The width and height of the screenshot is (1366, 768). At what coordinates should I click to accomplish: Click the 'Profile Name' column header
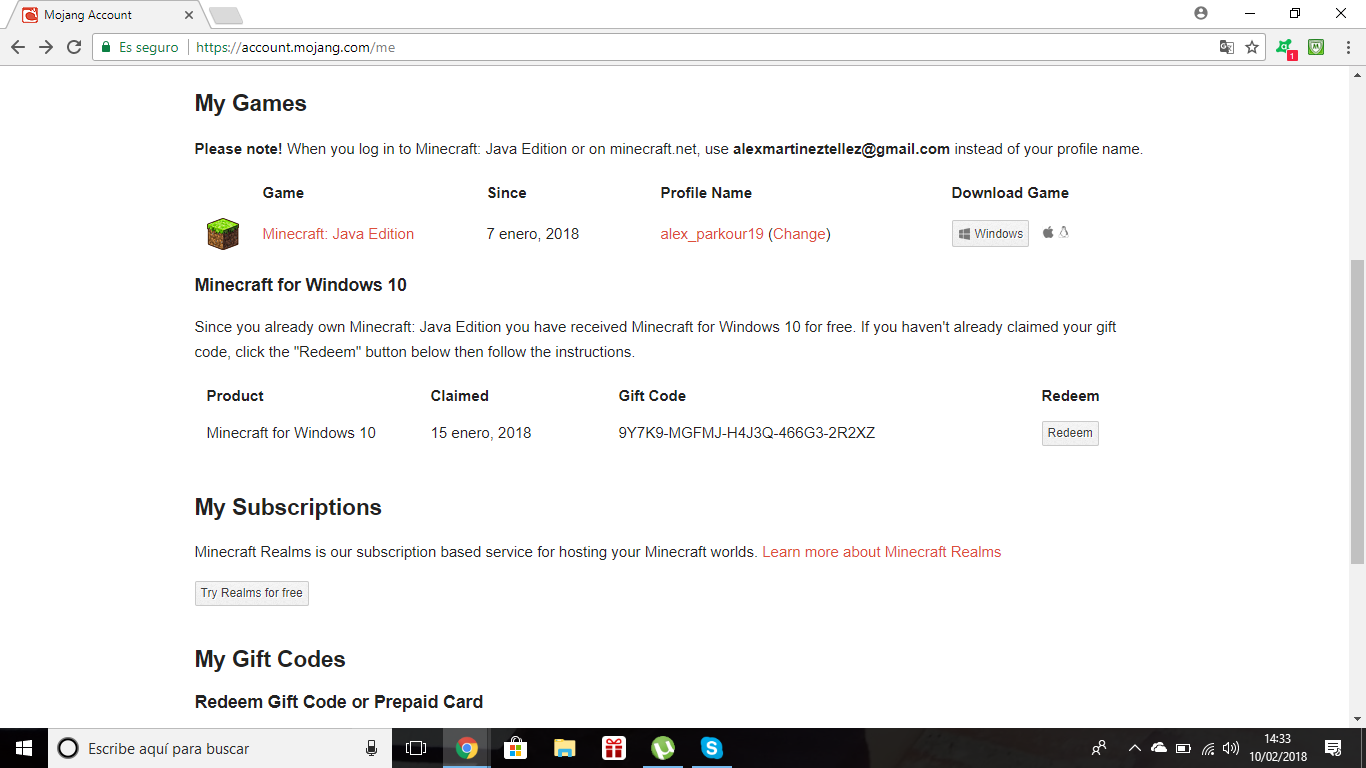pos(706,193)
